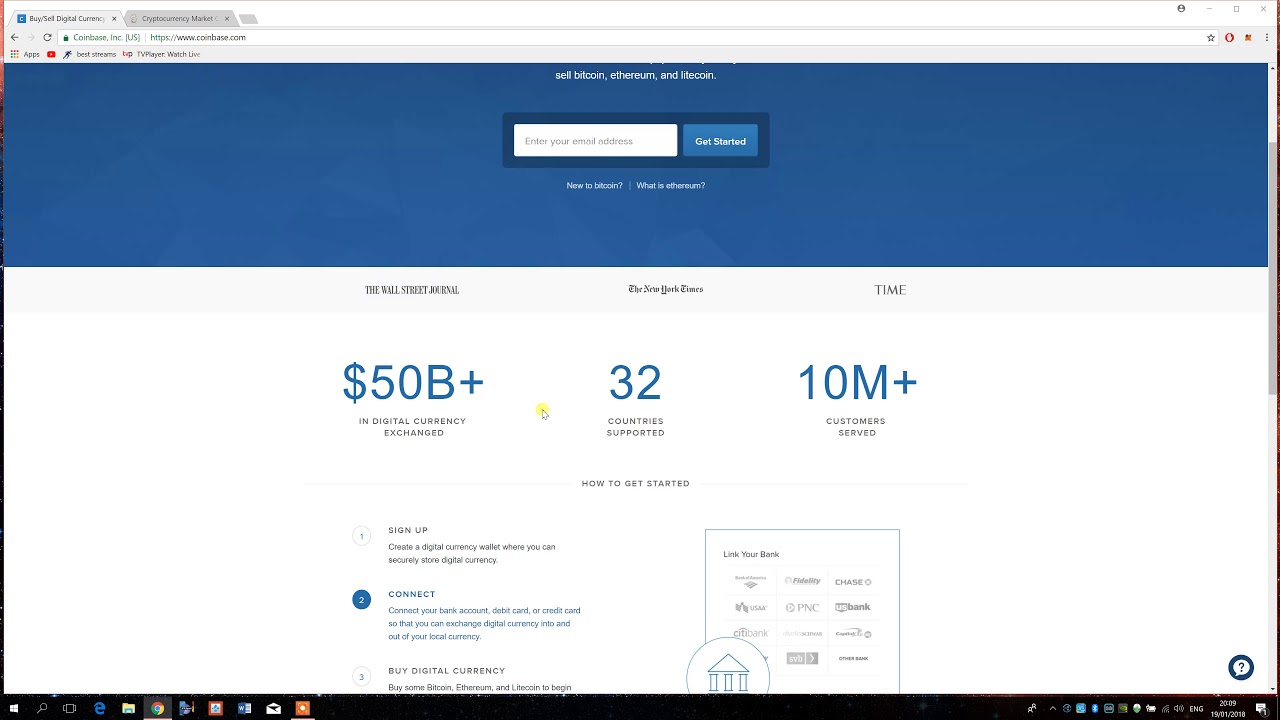Click the volume speaker tray icon
Image resolution: width=1280 pixels, height=720 pixels.
(1178, 708)
